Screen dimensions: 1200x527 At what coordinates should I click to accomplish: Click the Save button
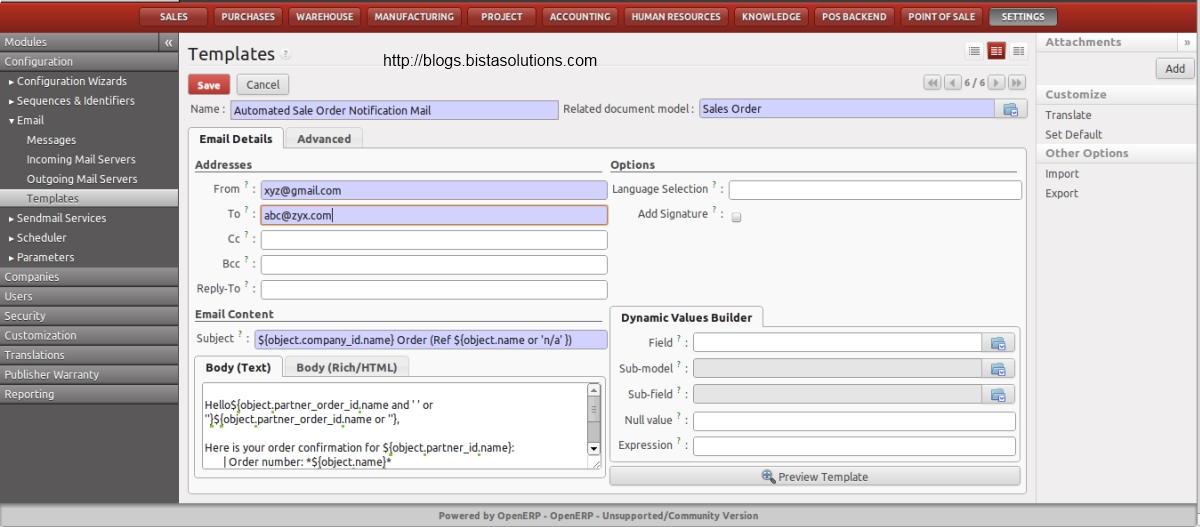coord(209,85)
